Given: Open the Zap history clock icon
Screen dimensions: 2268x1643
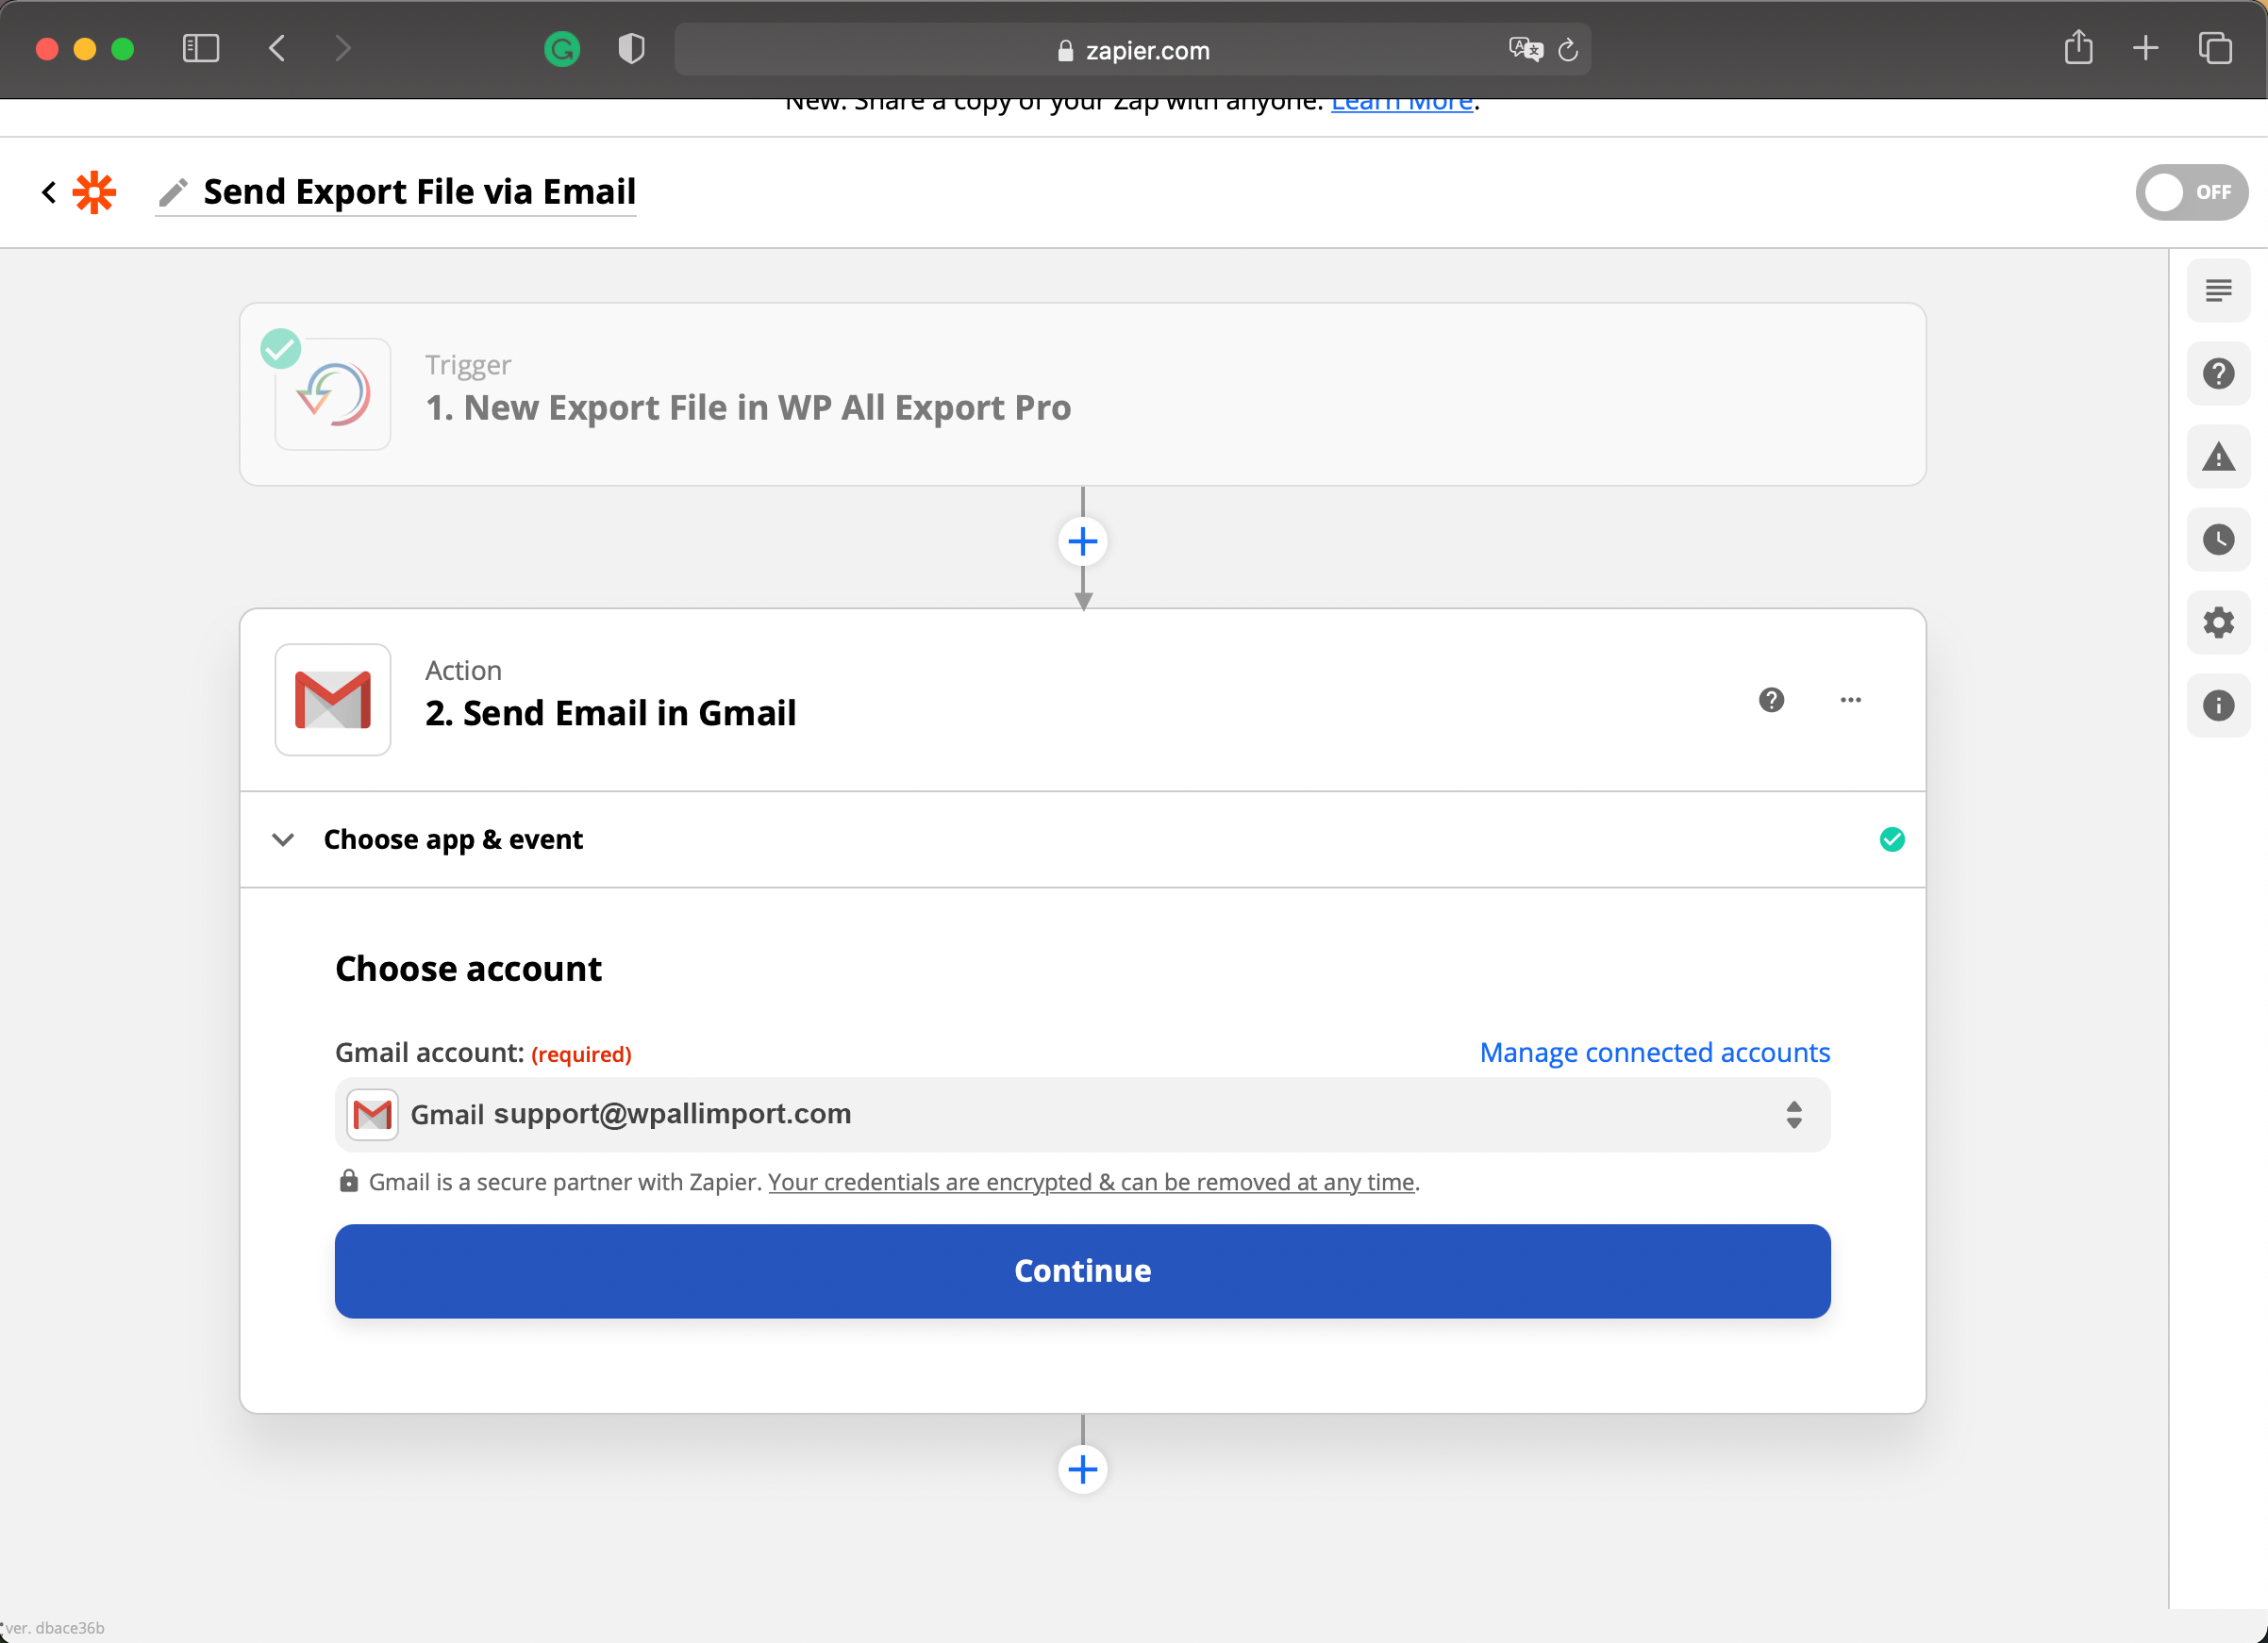Looking at the screenshot, I should coord(2217,540).
